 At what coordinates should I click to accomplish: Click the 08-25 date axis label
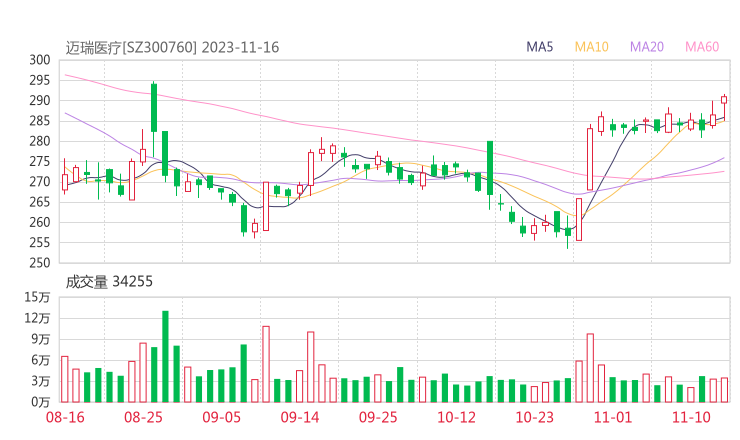143,417
